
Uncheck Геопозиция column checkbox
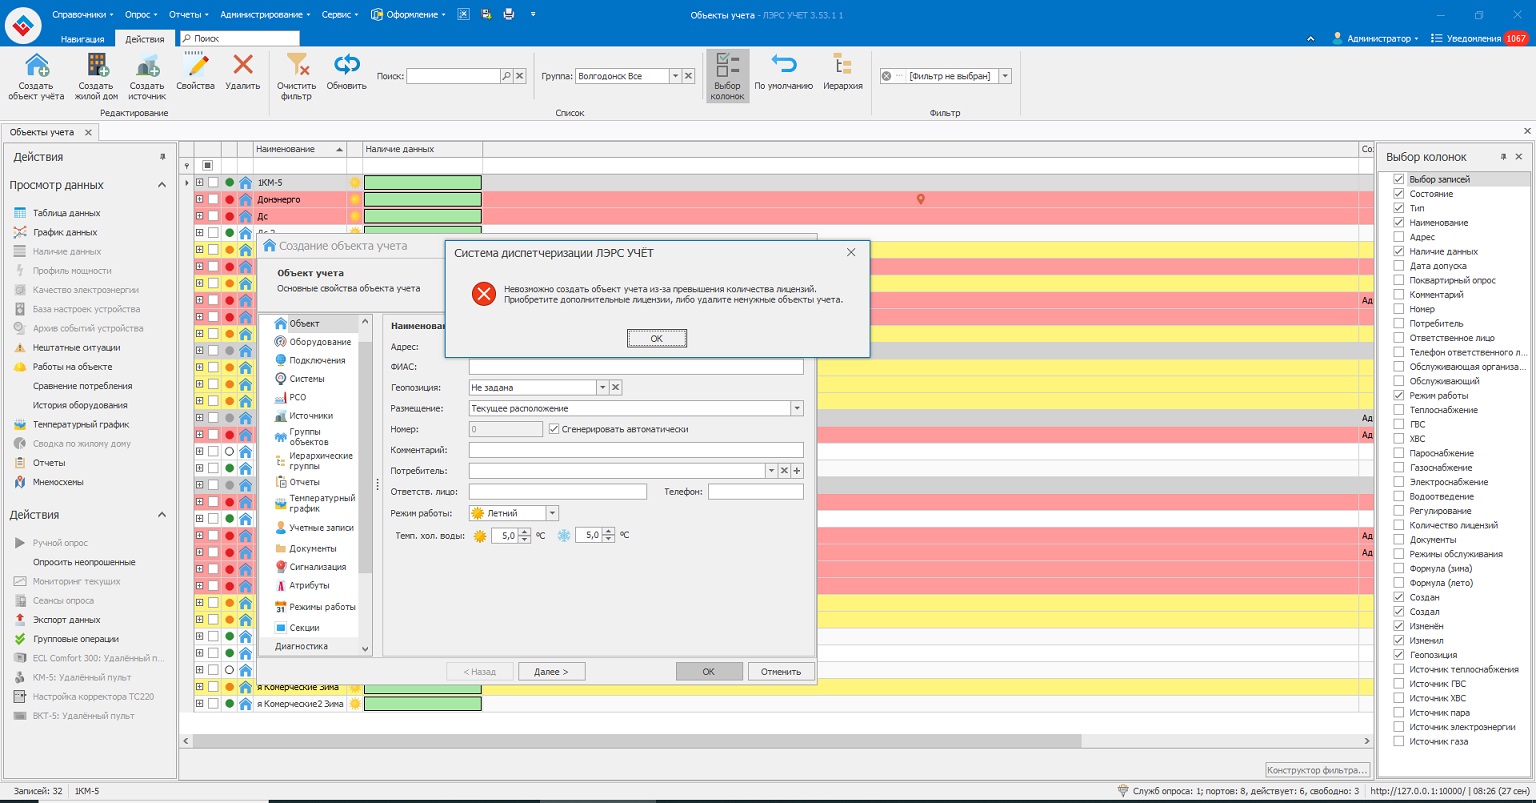click(x=1399, y=655)
